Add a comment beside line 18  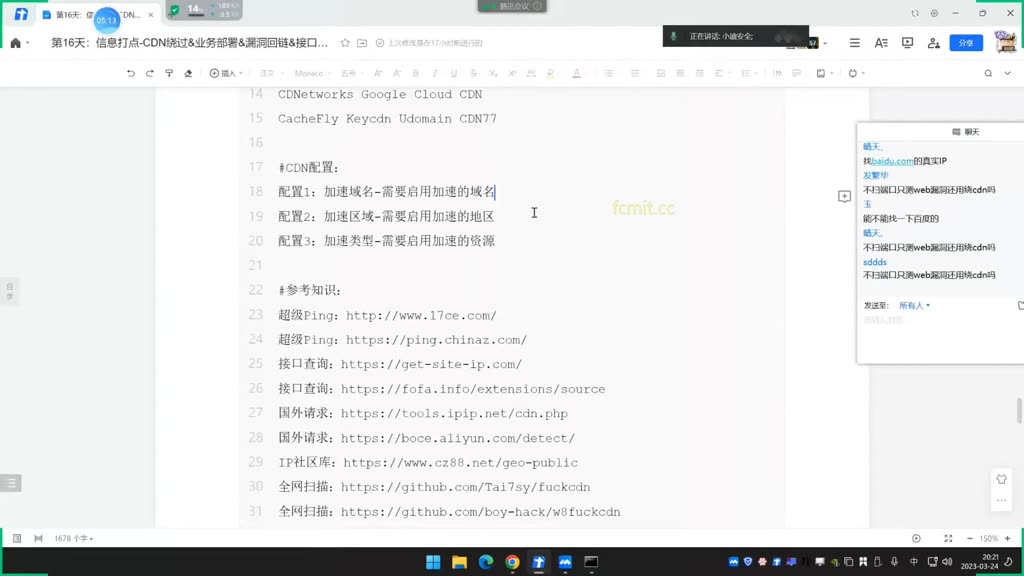click(844, 196)
